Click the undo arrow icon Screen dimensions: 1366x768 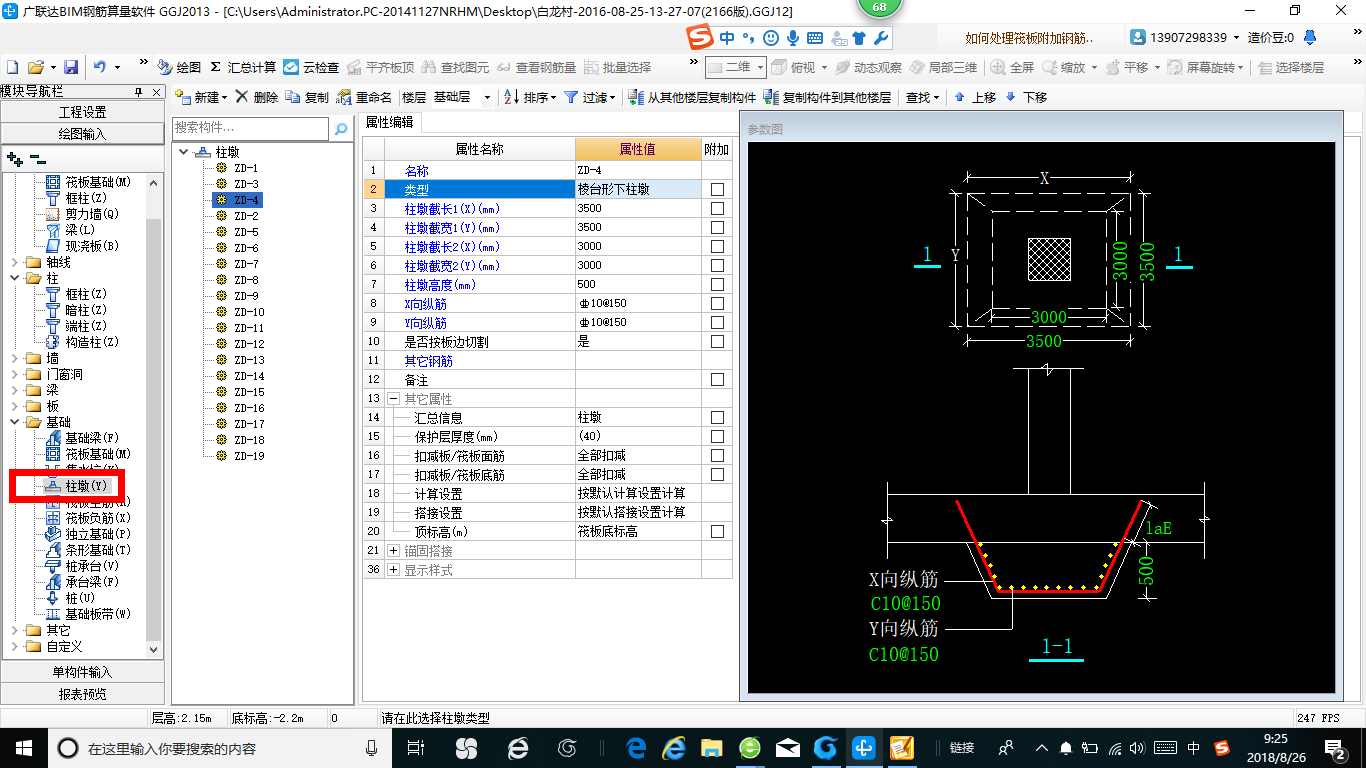coord(99,67)
